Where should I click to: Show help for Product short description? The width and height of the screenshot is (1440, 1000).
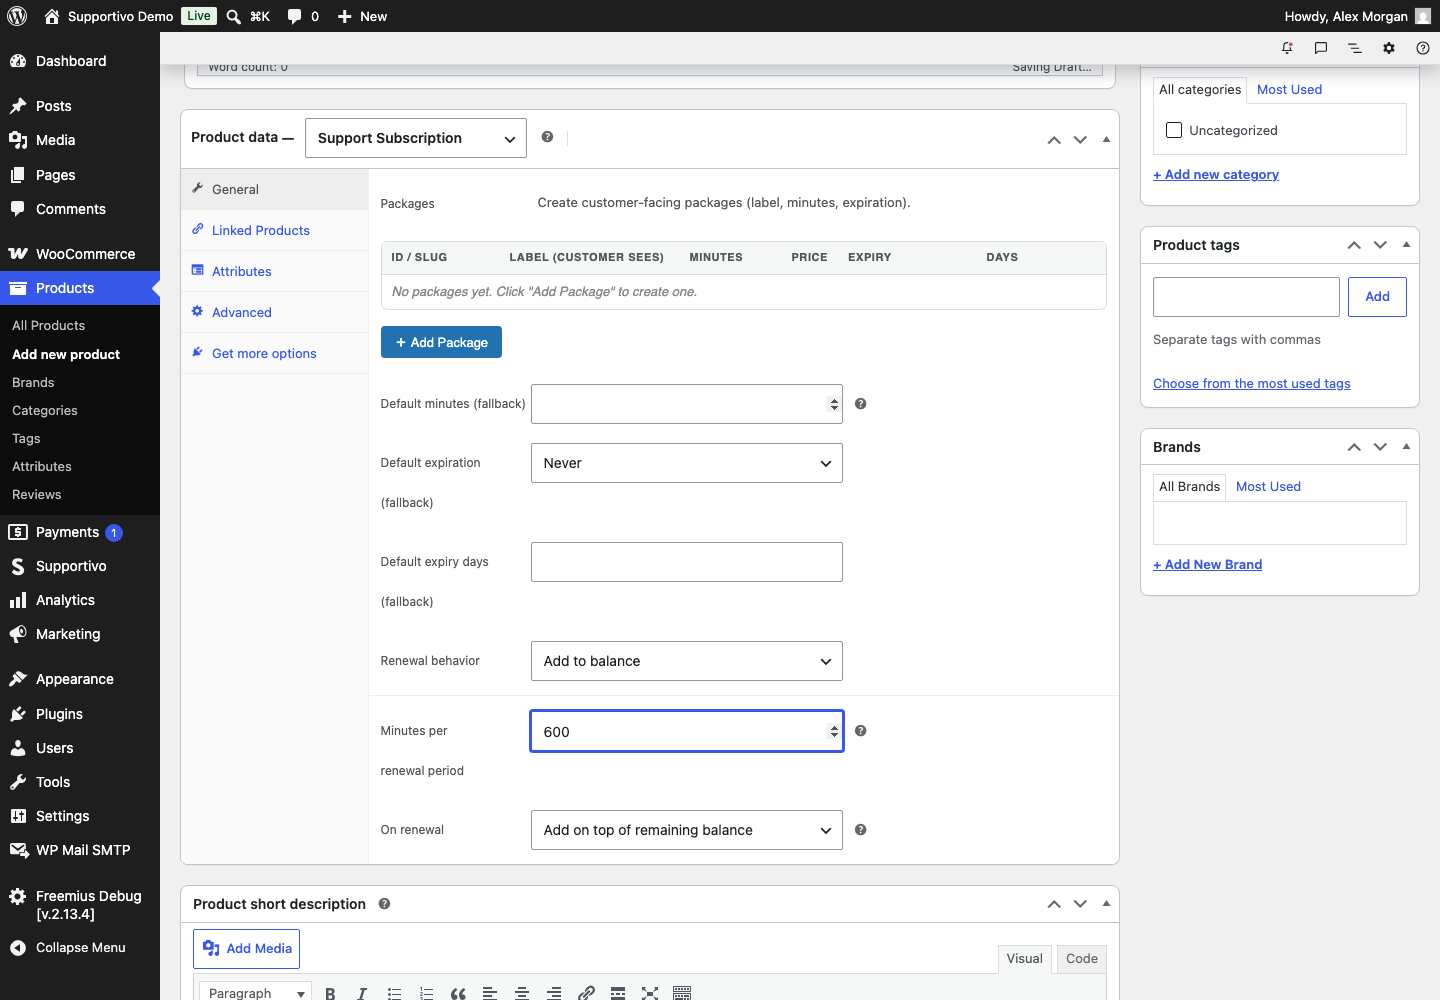[384, 904]
